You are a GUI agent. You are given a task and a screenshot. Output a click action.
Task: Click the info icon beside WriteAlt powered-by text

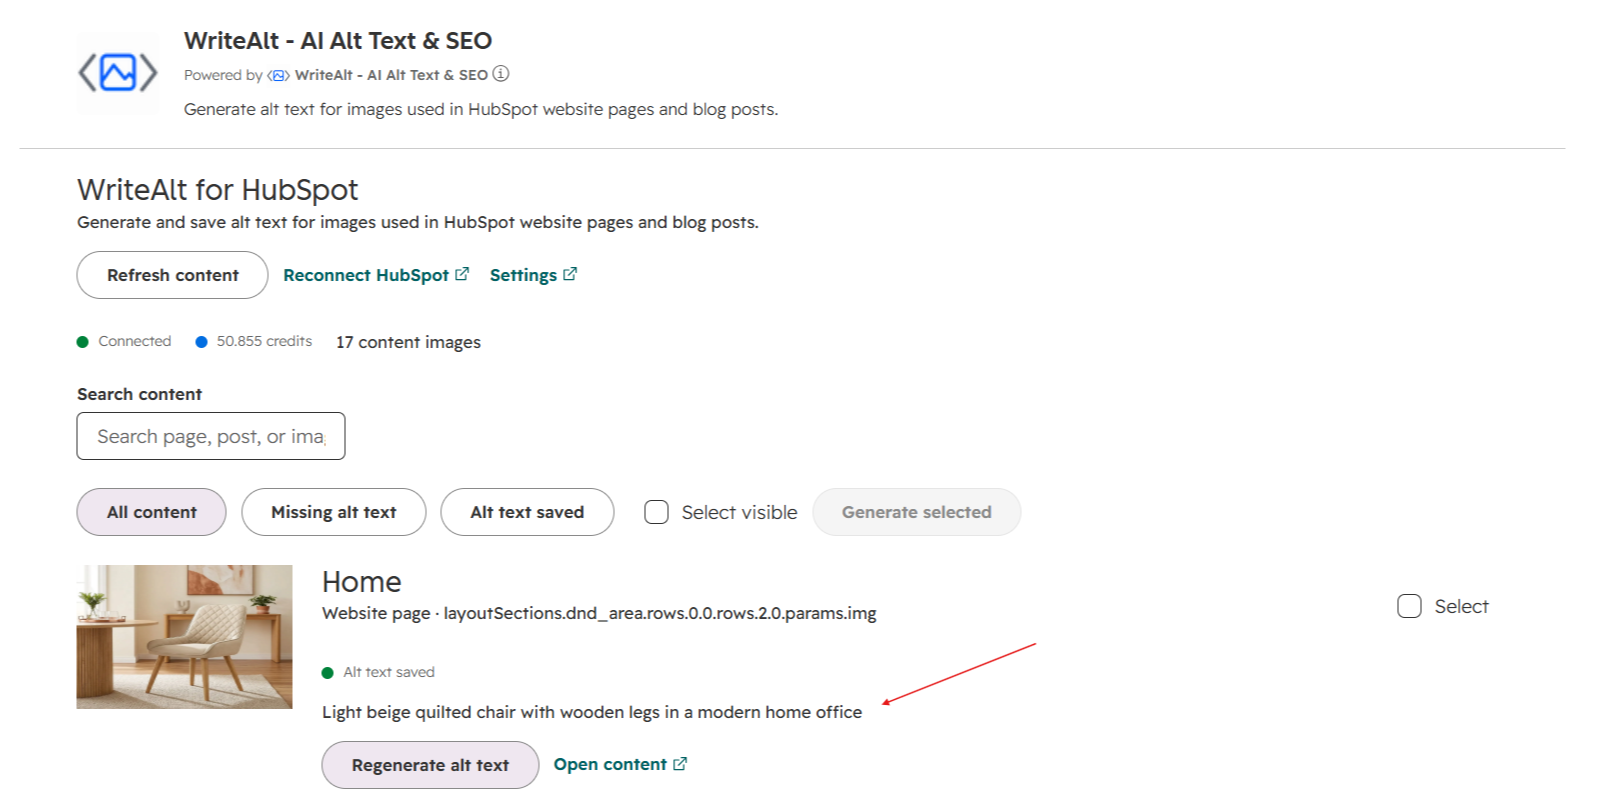[x=501, y=73]
